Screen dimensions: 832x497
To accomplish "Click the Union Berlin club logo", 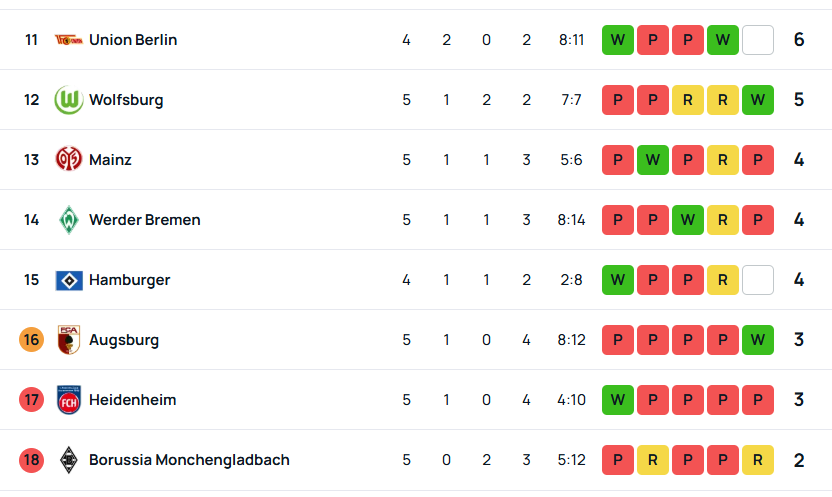I will click(68, 40).
